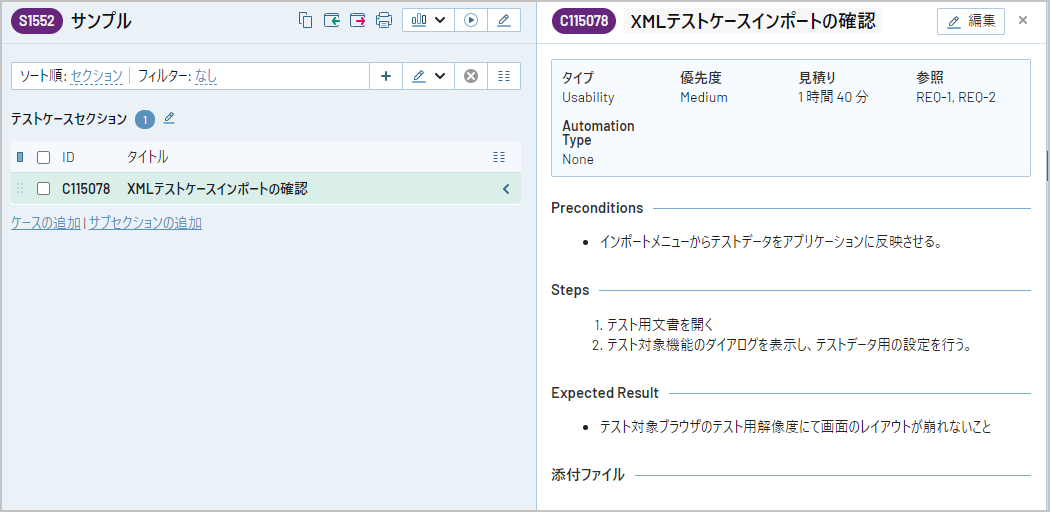Click step text テスト用文書を開く
The height and width of the screenshot is (512, 1050).
(660, 325)
